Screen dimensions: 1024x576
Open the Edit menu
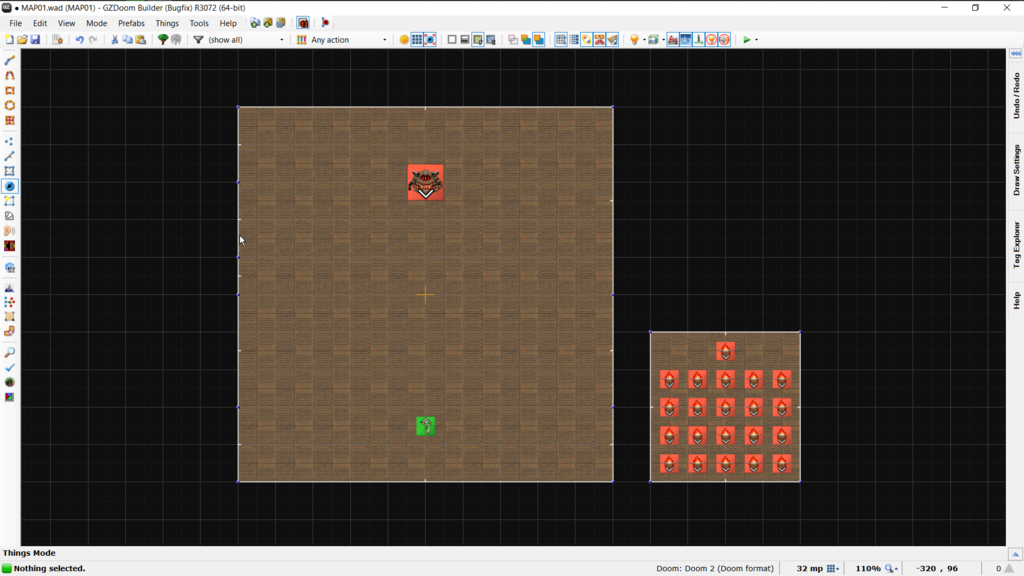pos(40,23)
